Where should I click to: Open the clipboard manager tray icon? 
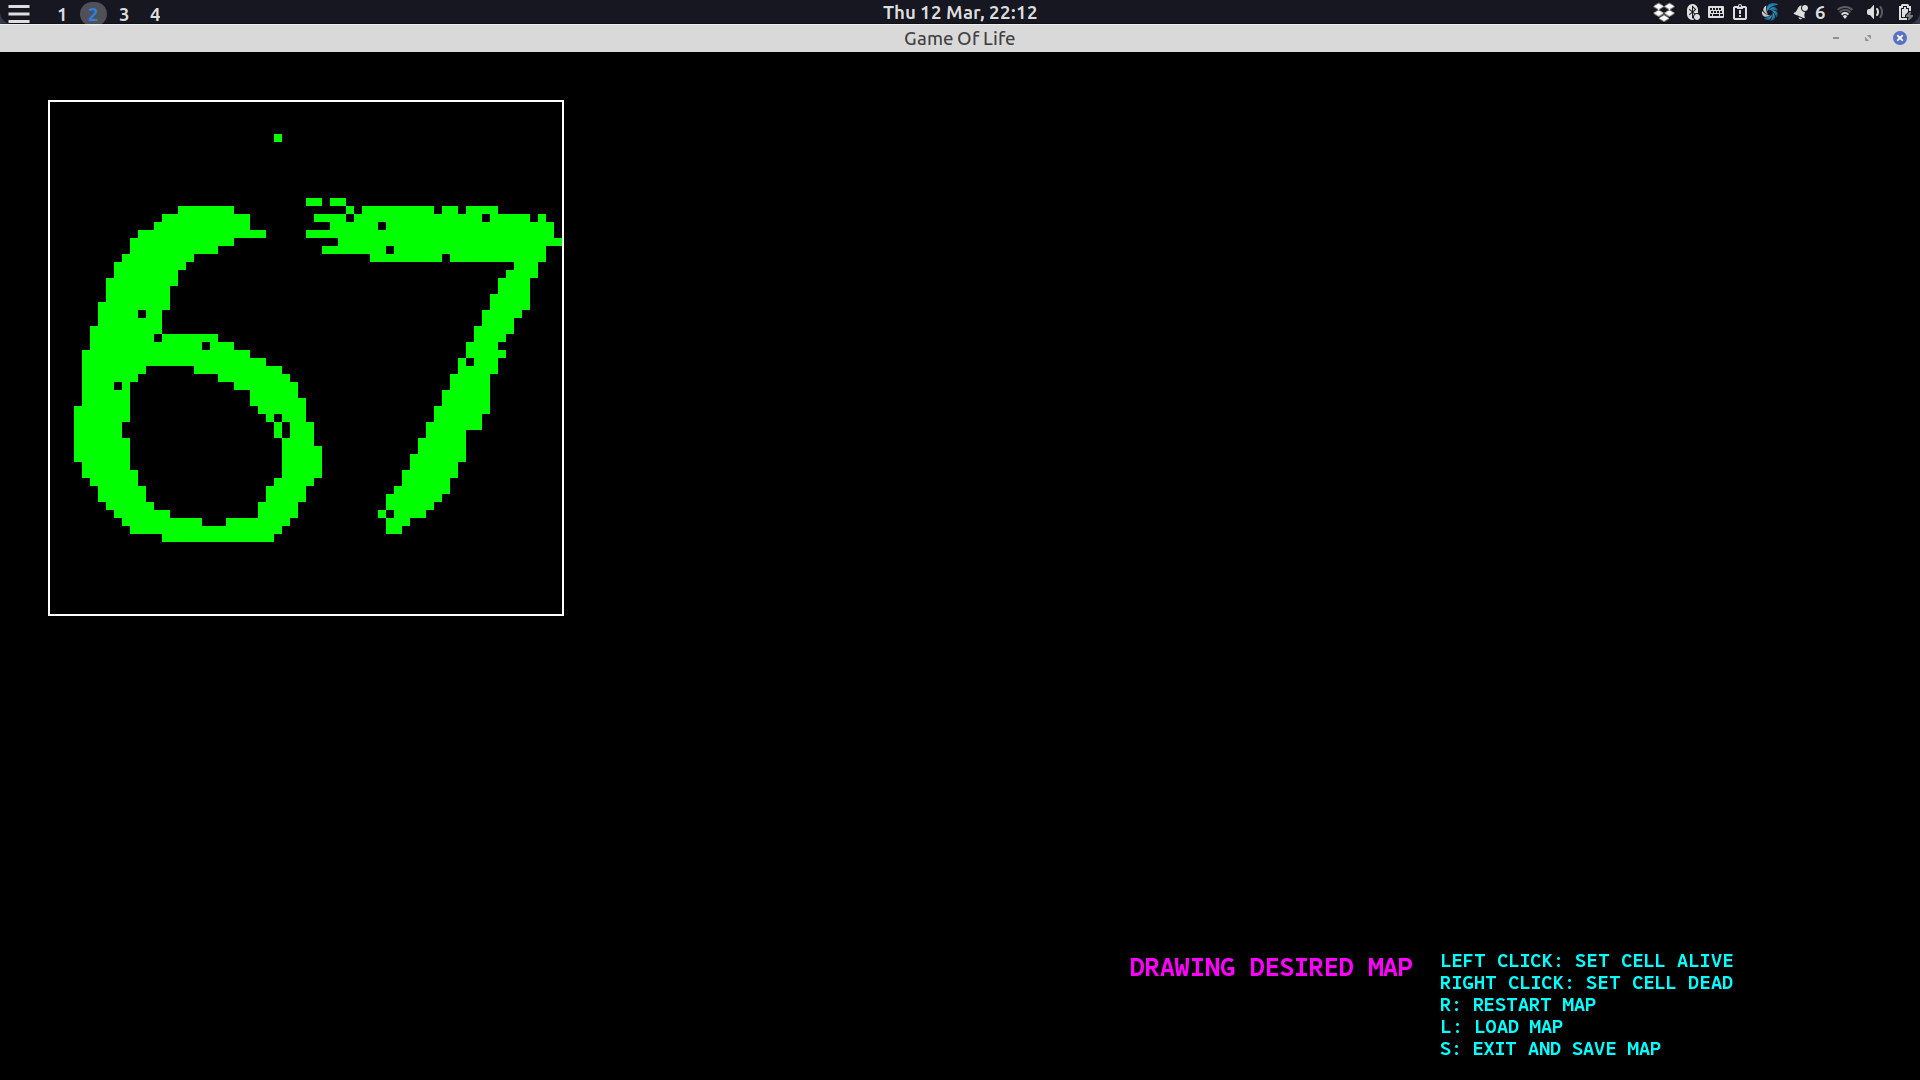click(x=1740, y=12)
